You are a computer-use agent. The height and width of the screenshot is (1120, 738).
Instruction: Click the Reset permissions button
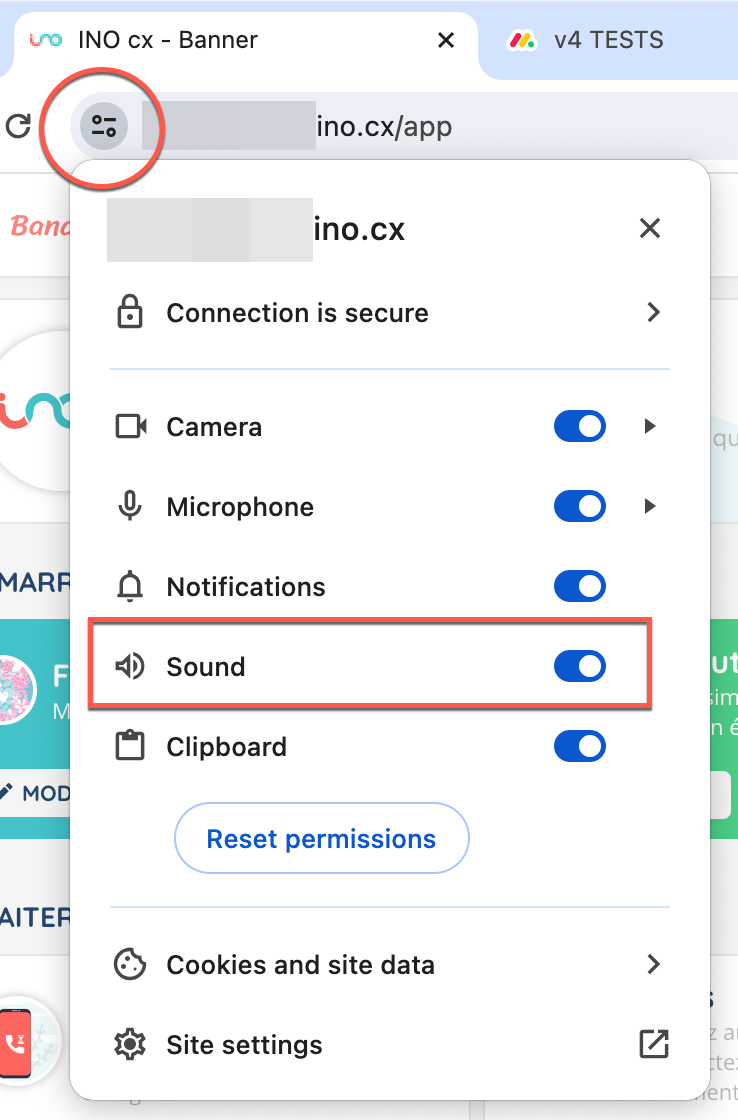click(321, 838)
